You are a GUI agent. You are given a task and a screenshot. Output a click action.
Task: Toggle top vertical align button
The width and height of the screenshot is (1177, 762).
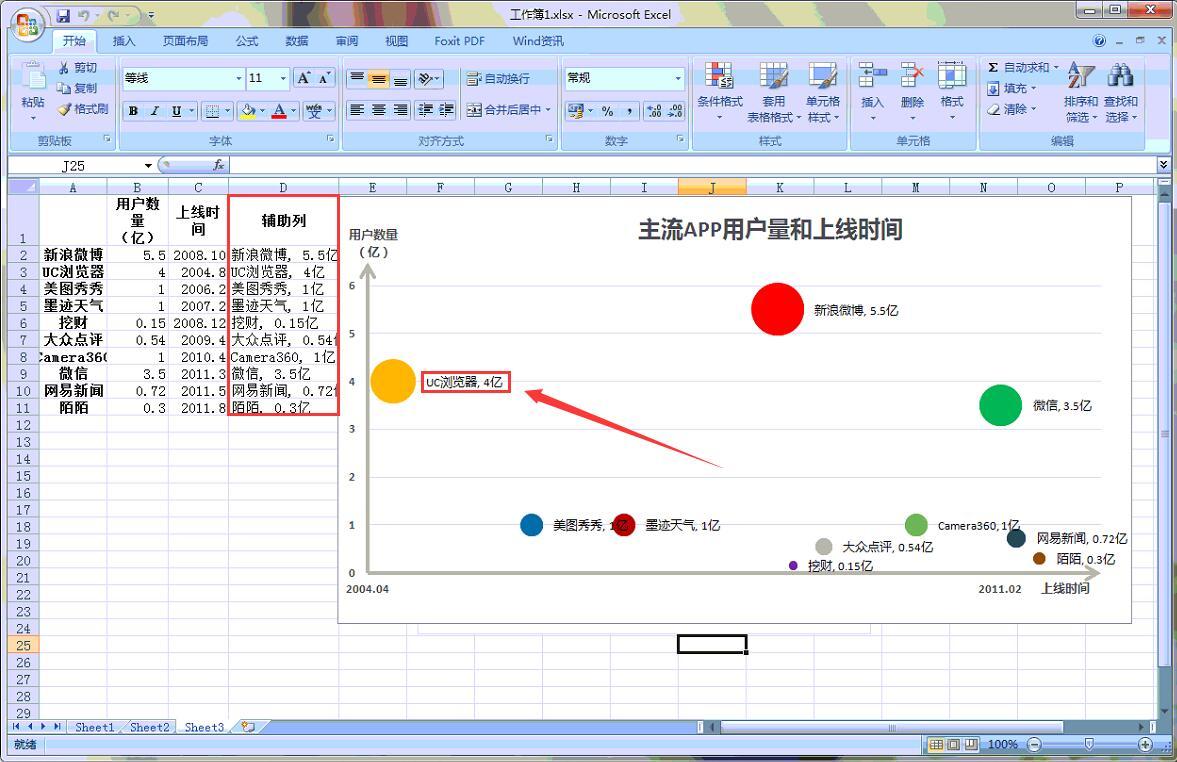357,78
